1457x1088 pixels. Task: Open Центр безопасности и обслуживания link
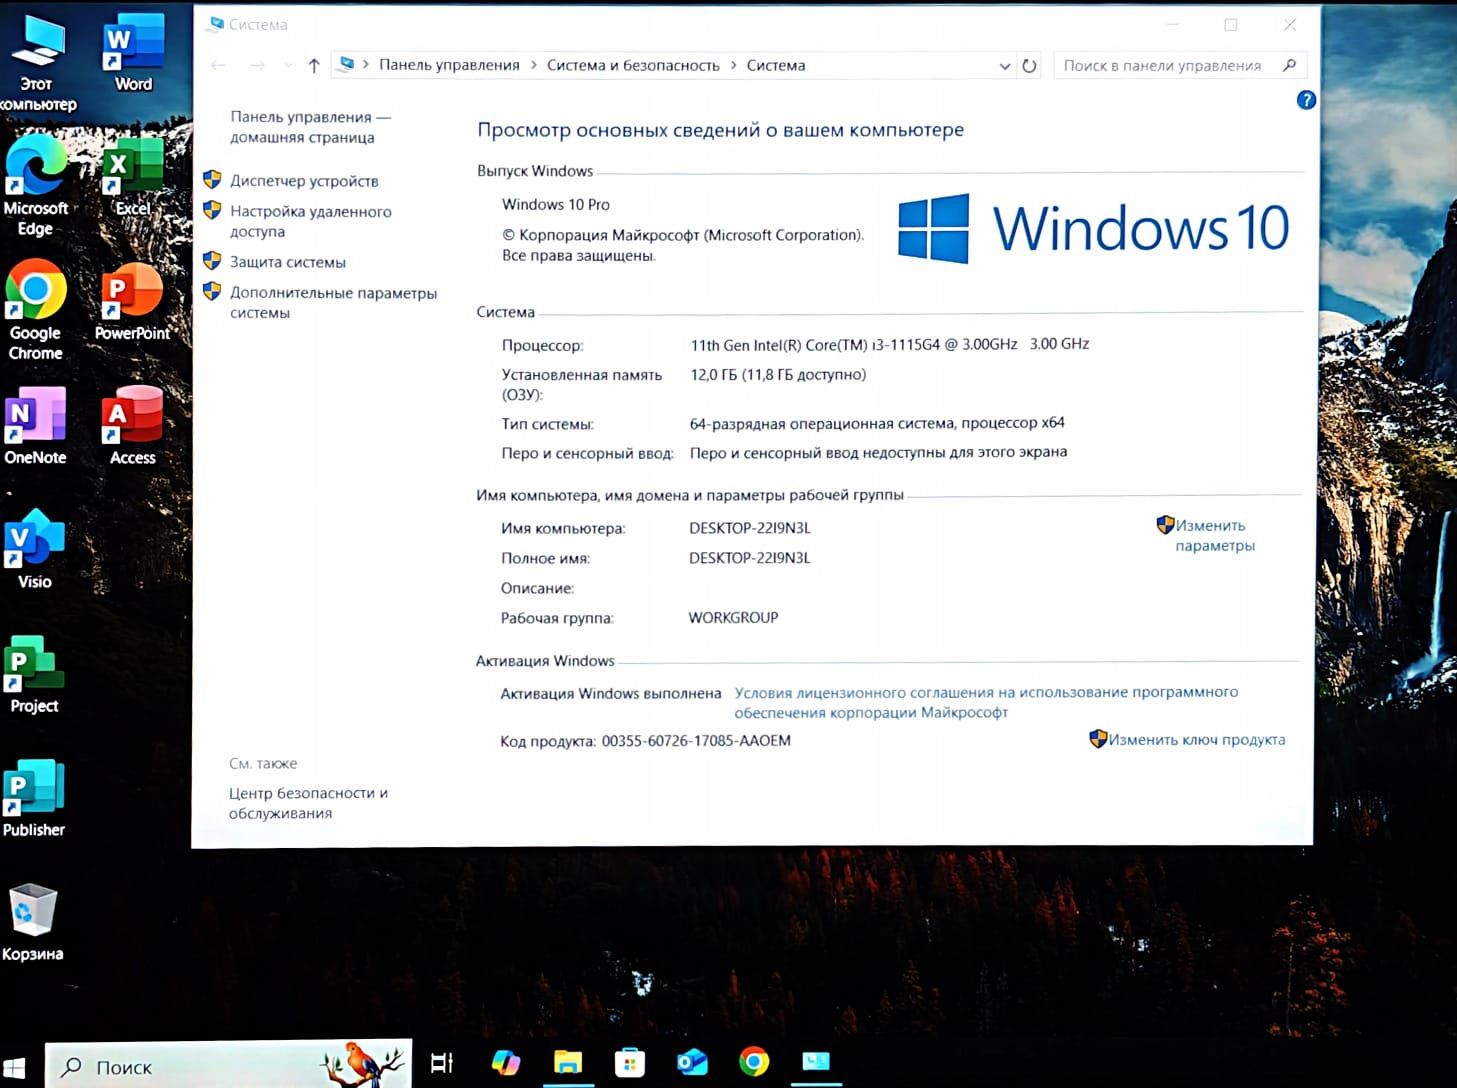coord(308,803)
